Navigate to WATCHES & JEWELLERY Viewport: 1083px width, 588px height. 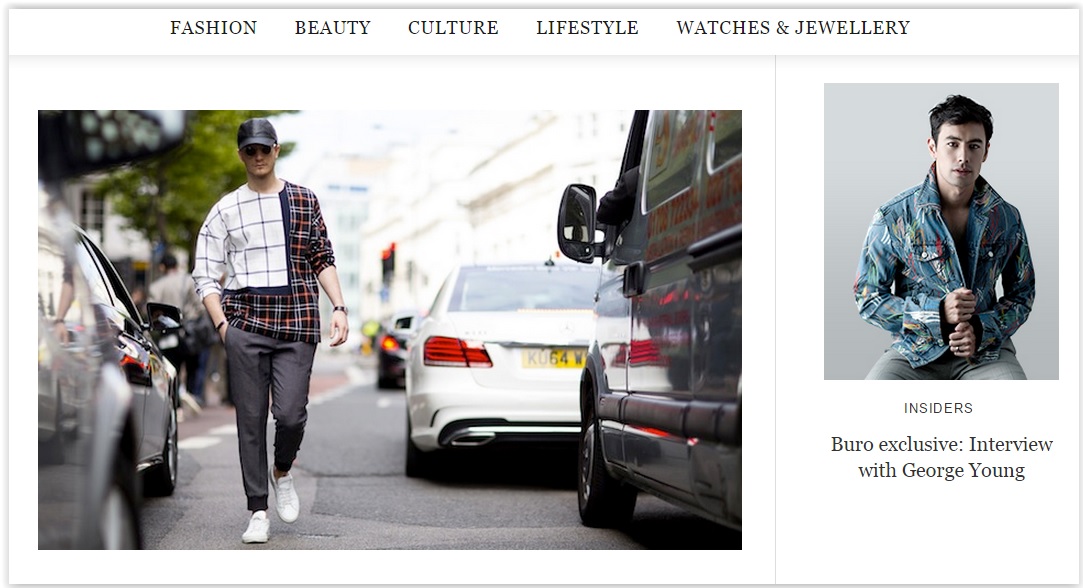pyautogui.click(x=793, y=28)
